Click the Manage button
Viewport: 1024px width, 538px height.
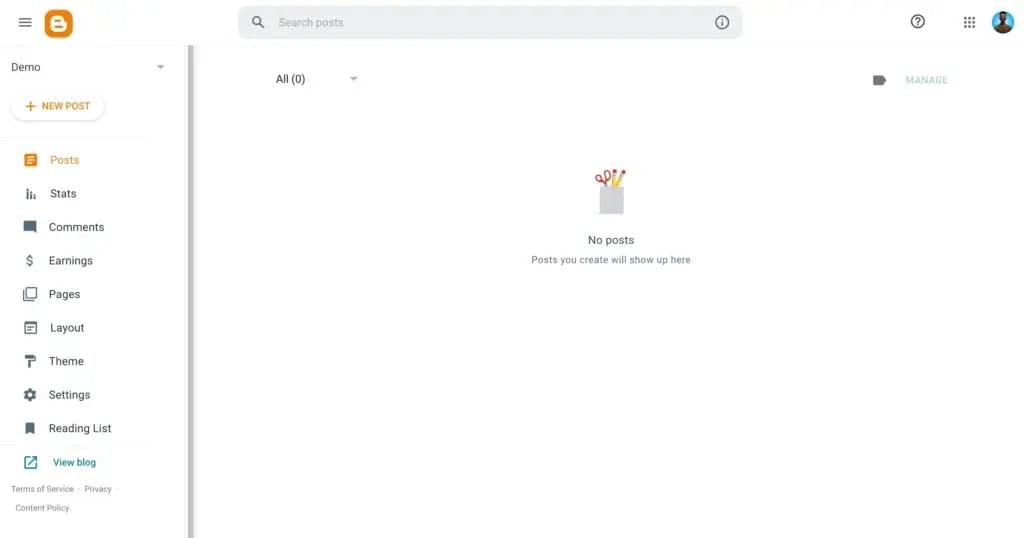[x=926, y=80]
